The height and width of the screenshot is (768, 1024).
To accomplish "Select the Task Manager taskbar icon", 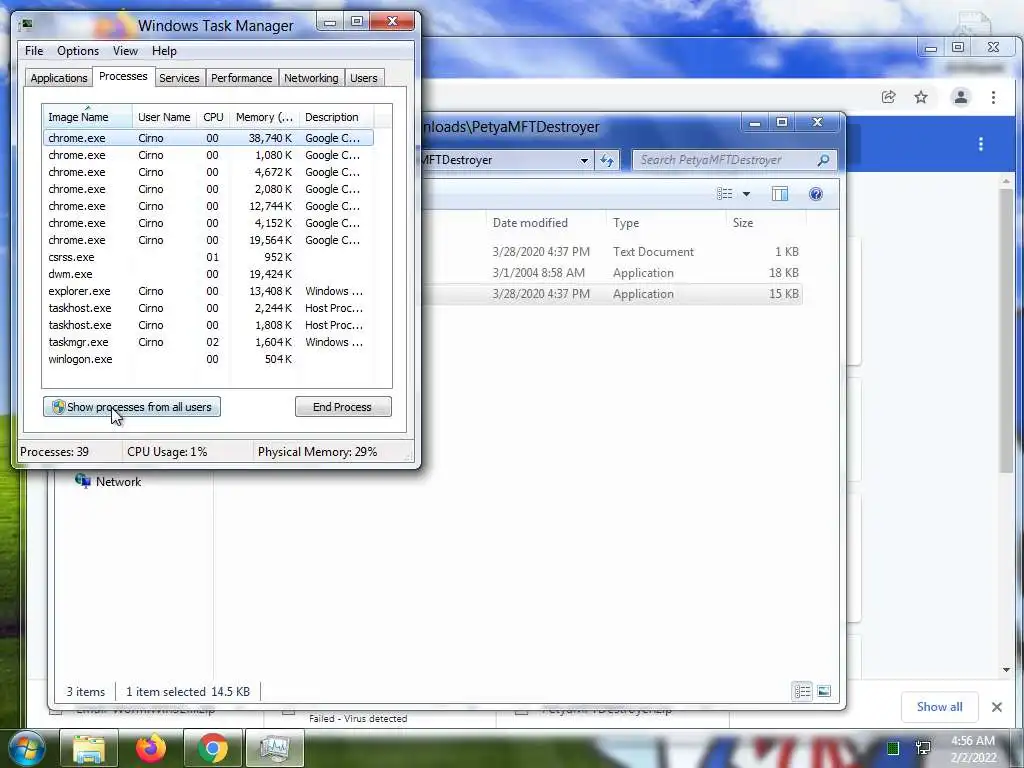I will pos(275,749).
